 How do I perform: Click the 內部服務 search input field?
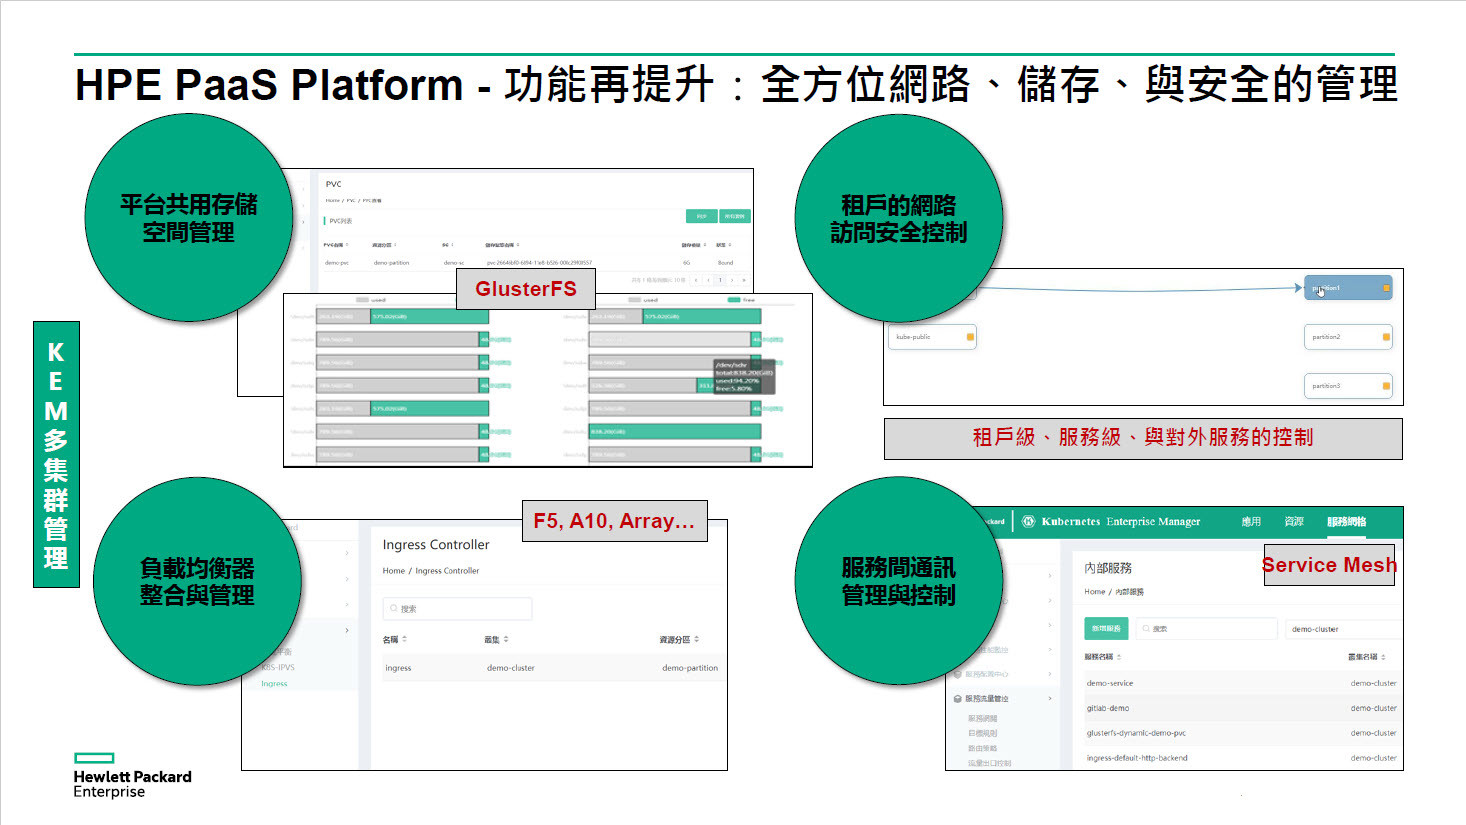click(x=1210, y=629)
